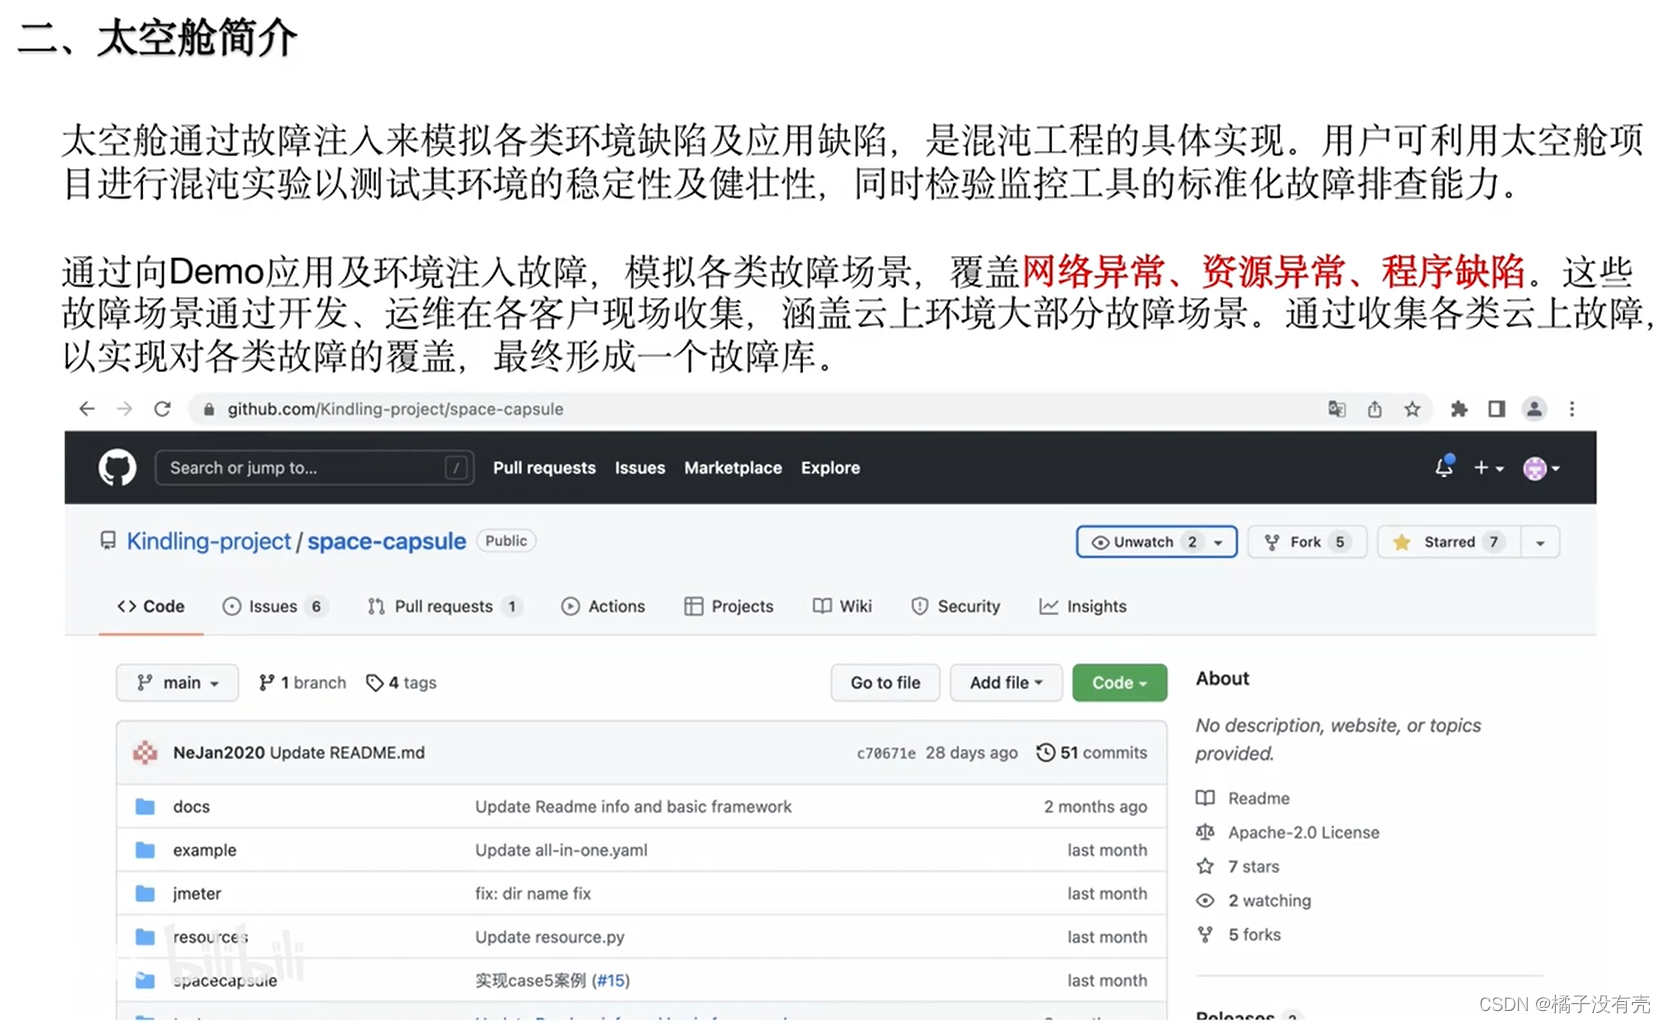Screen dimensions: 1666x1023
Task: View the 4 tags link
Action: [x=401, y=683]
